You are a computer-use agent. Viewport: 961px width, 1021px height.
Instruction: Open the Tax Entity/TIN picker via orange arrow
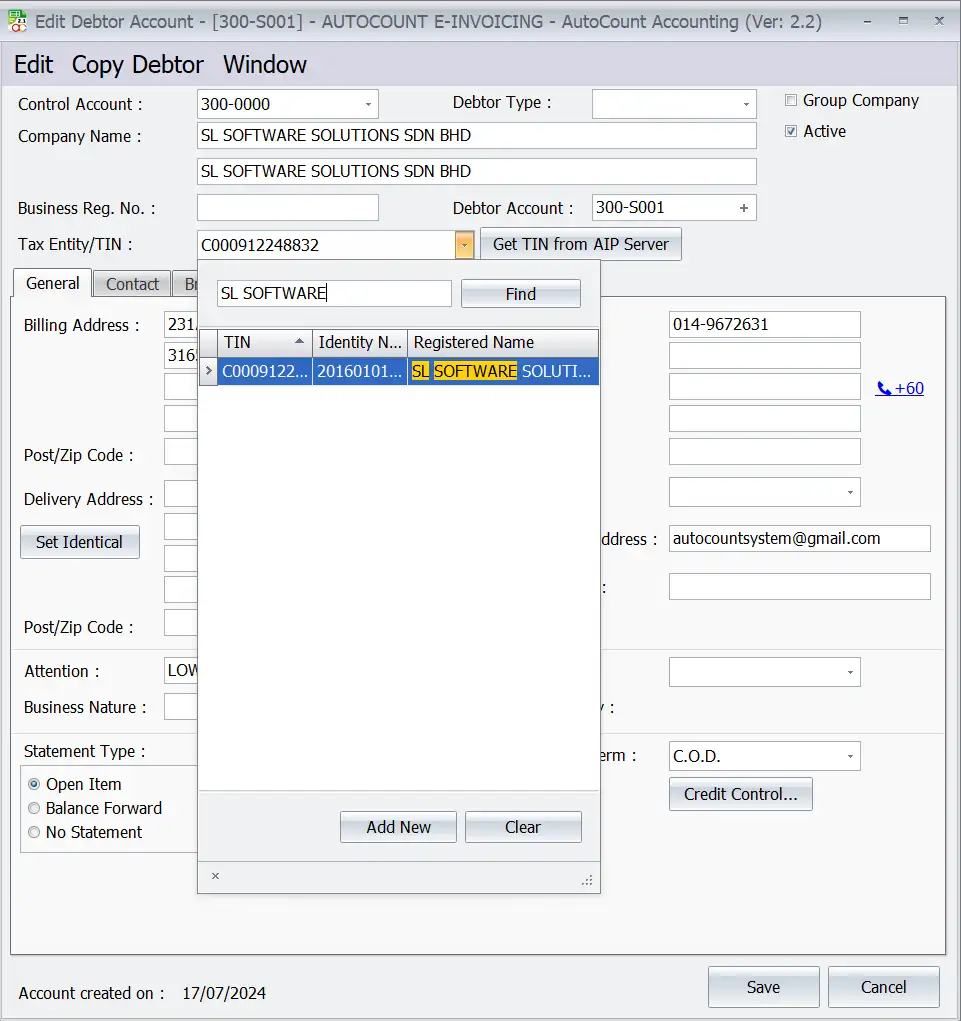point(463,244)
